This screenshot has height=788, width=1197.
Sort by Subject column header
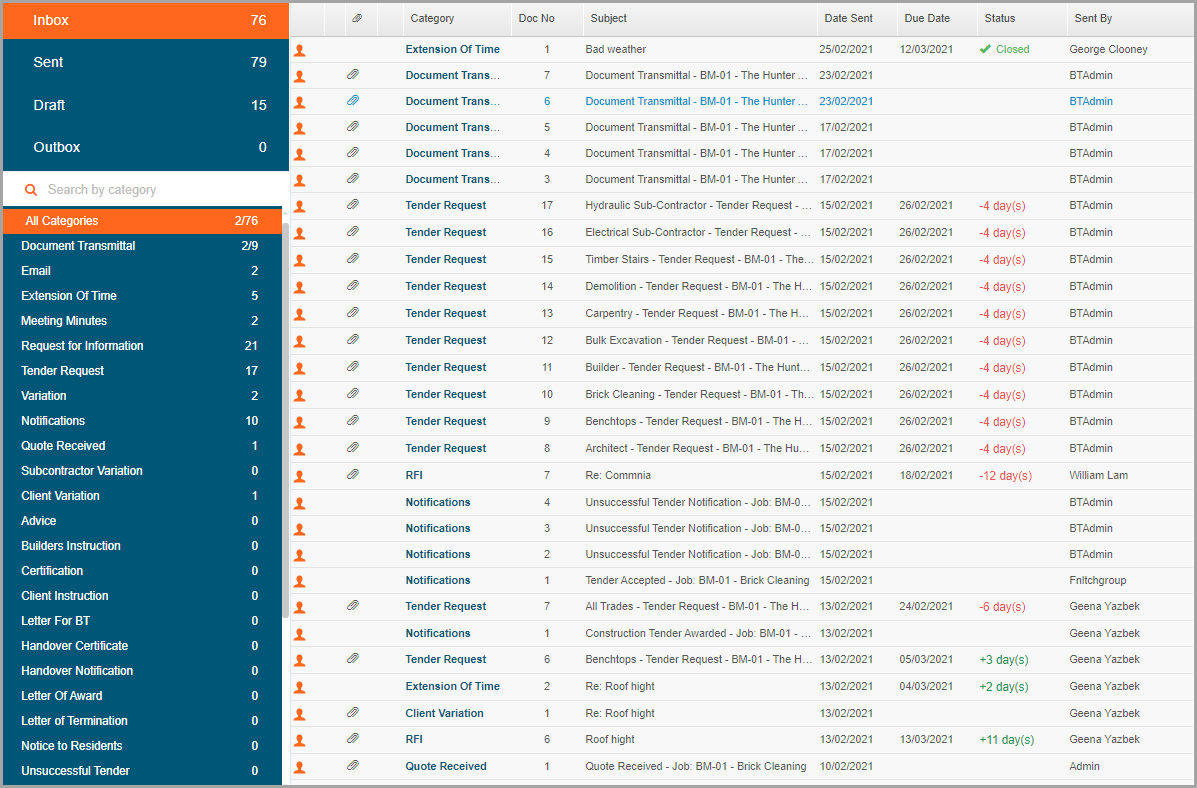click(x=700, y=18)
